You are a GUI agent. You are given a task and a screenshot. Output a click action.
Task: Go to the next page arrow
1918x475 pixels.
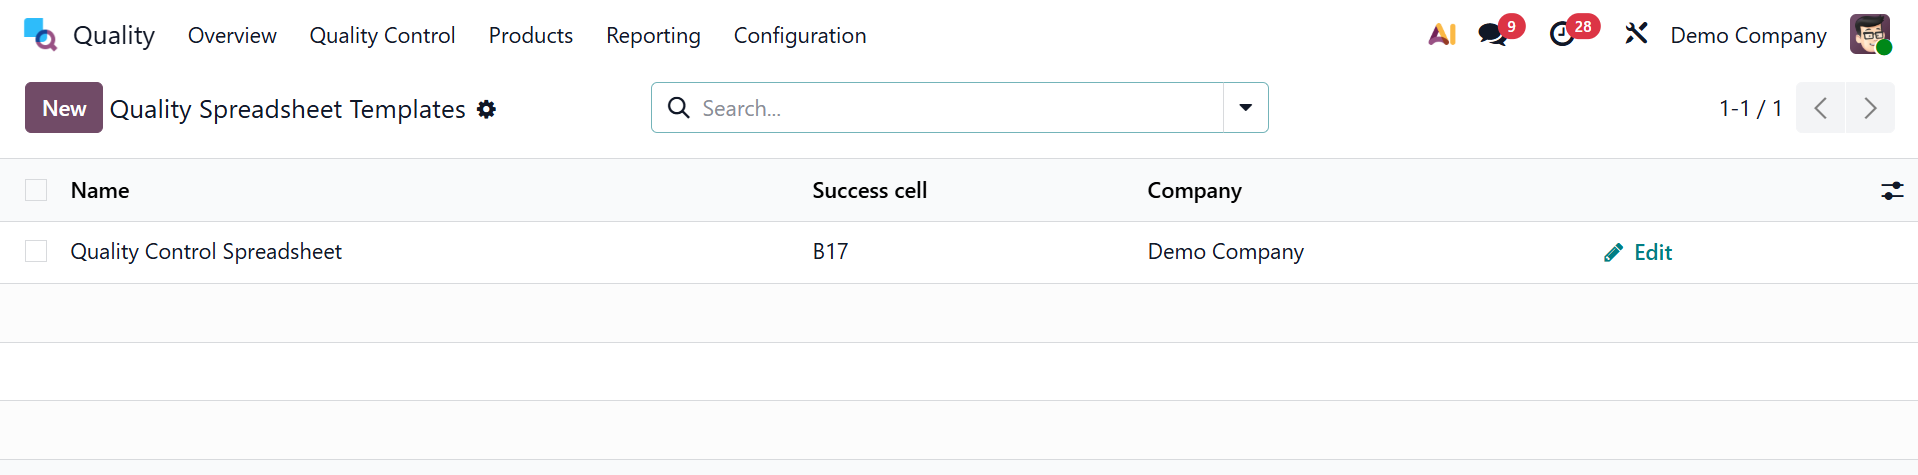[1870, 108]
